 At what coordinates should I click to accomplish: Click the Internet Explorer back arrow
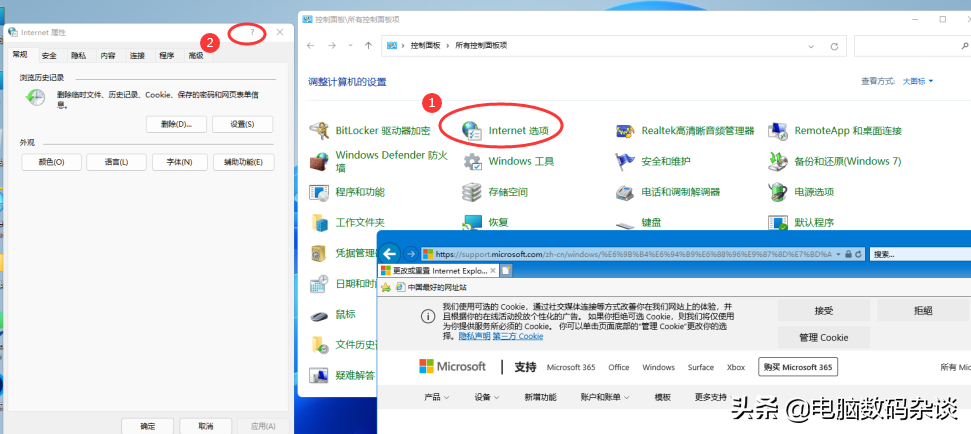click(390, 253)
